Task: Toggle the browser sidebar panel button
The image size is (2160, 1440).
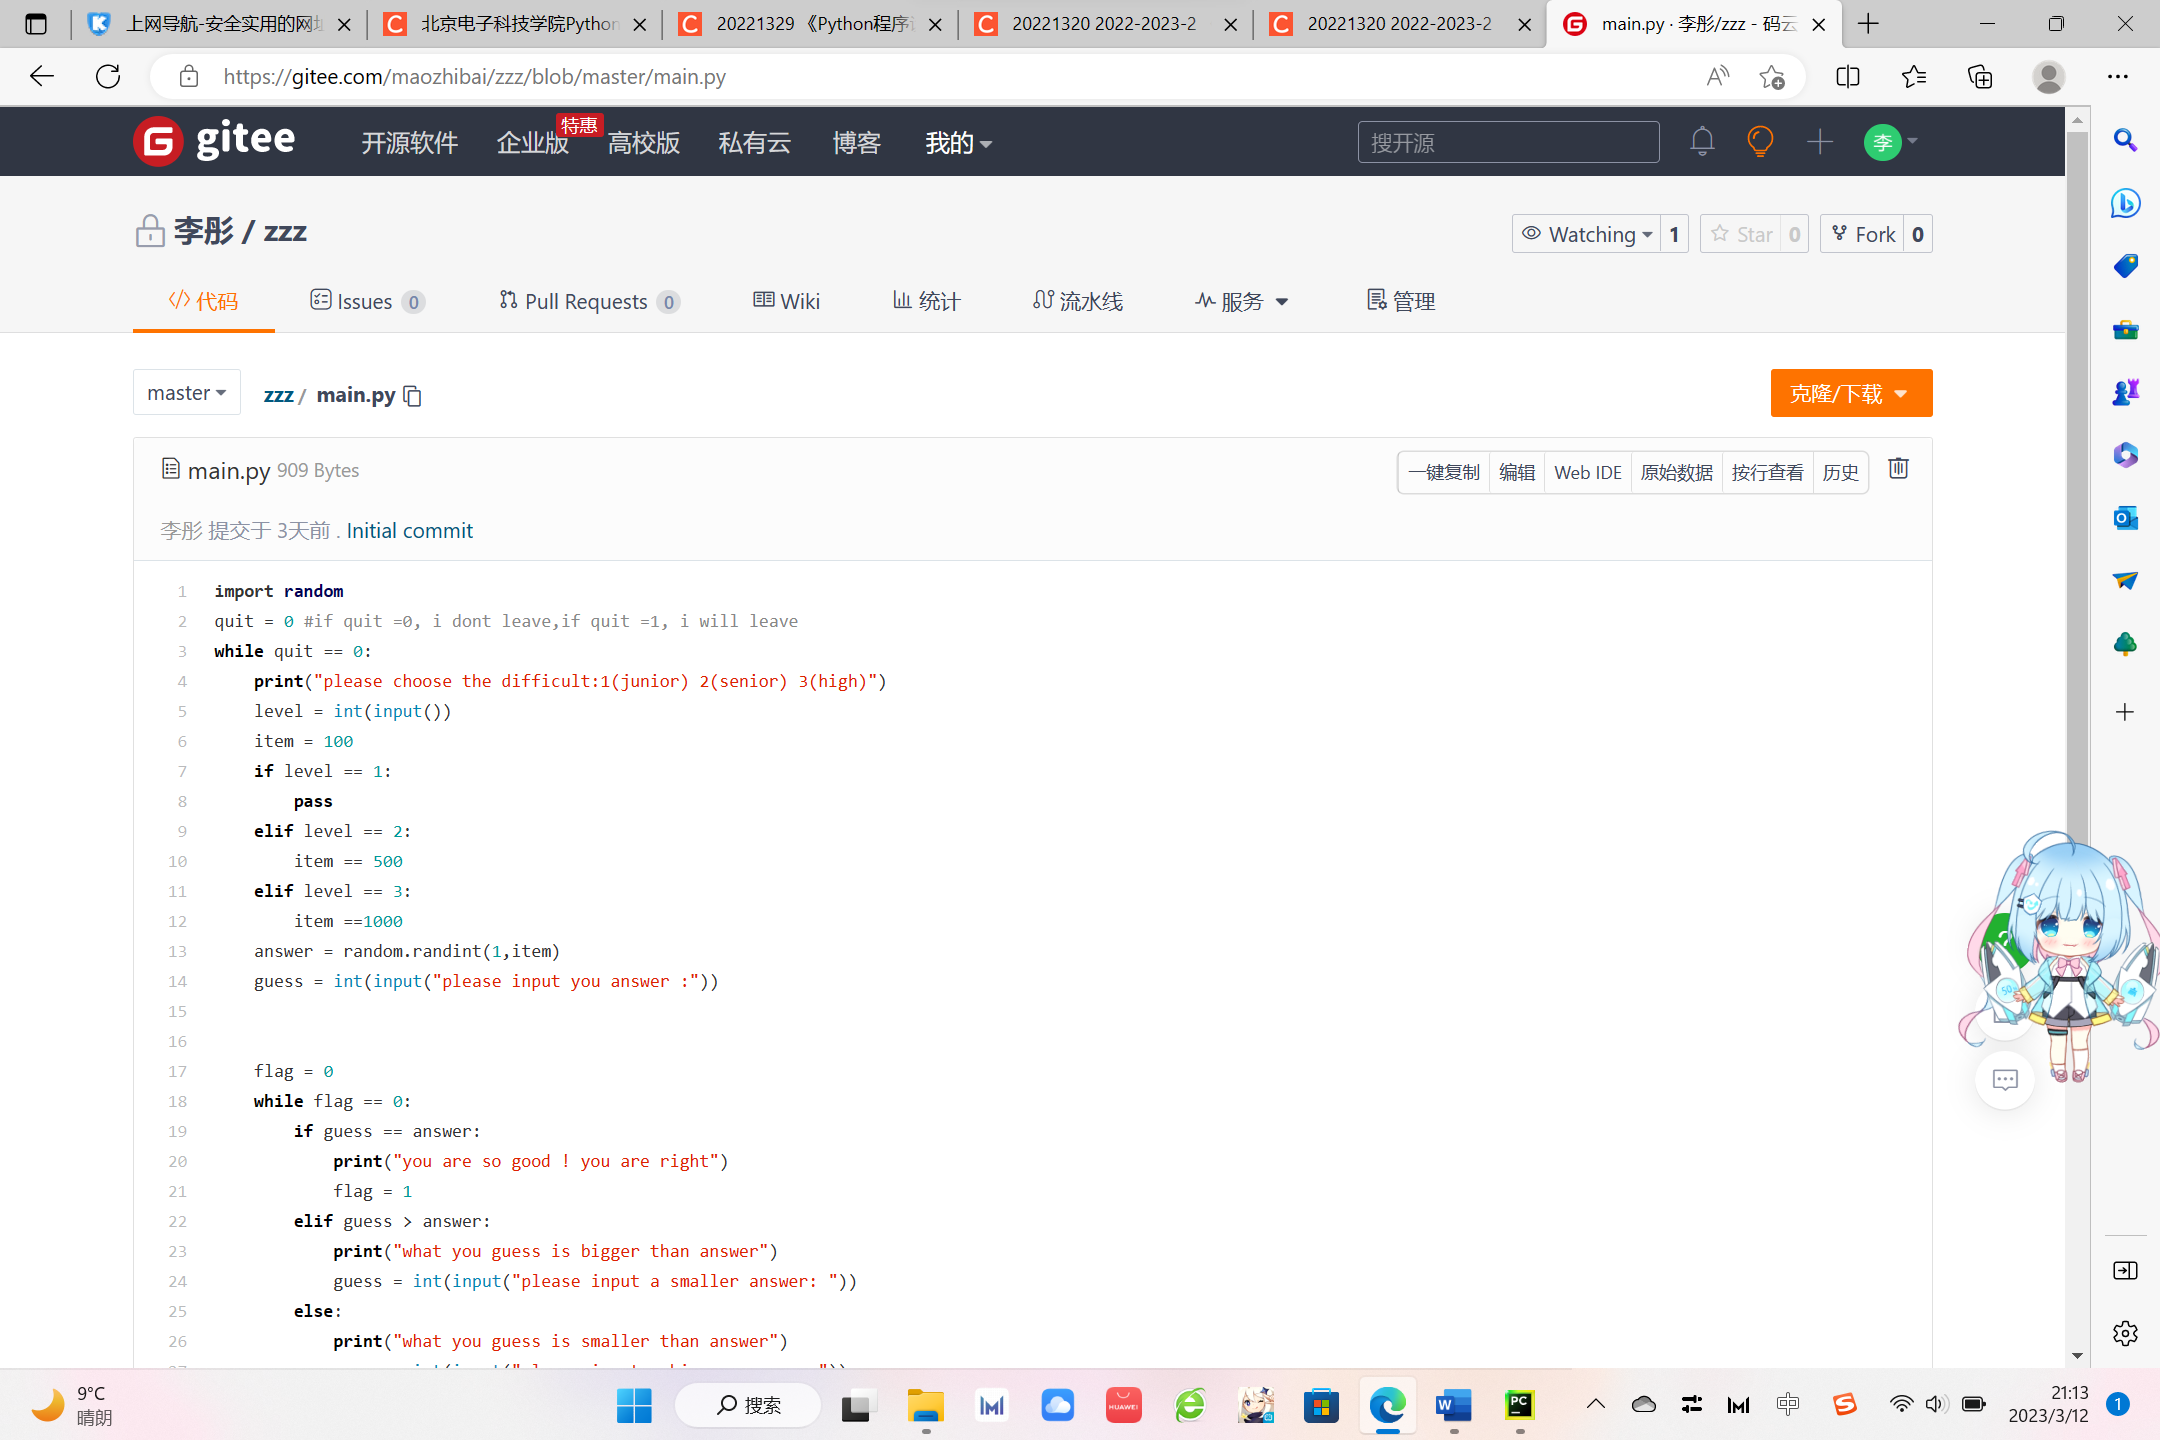Action: coord(2125,1270)
